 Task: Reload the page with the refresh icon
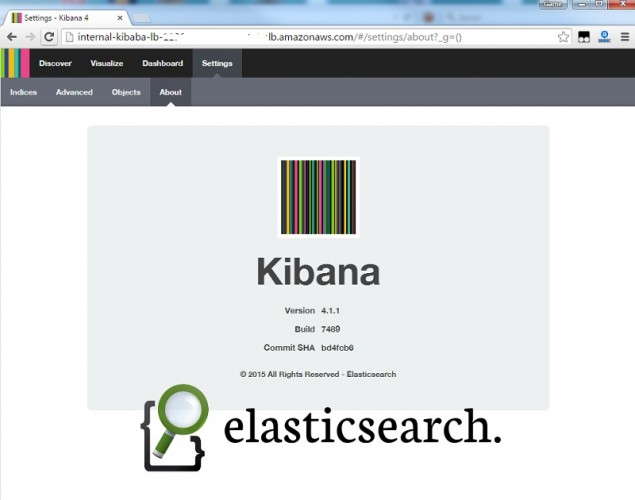[x=49, y=37]
